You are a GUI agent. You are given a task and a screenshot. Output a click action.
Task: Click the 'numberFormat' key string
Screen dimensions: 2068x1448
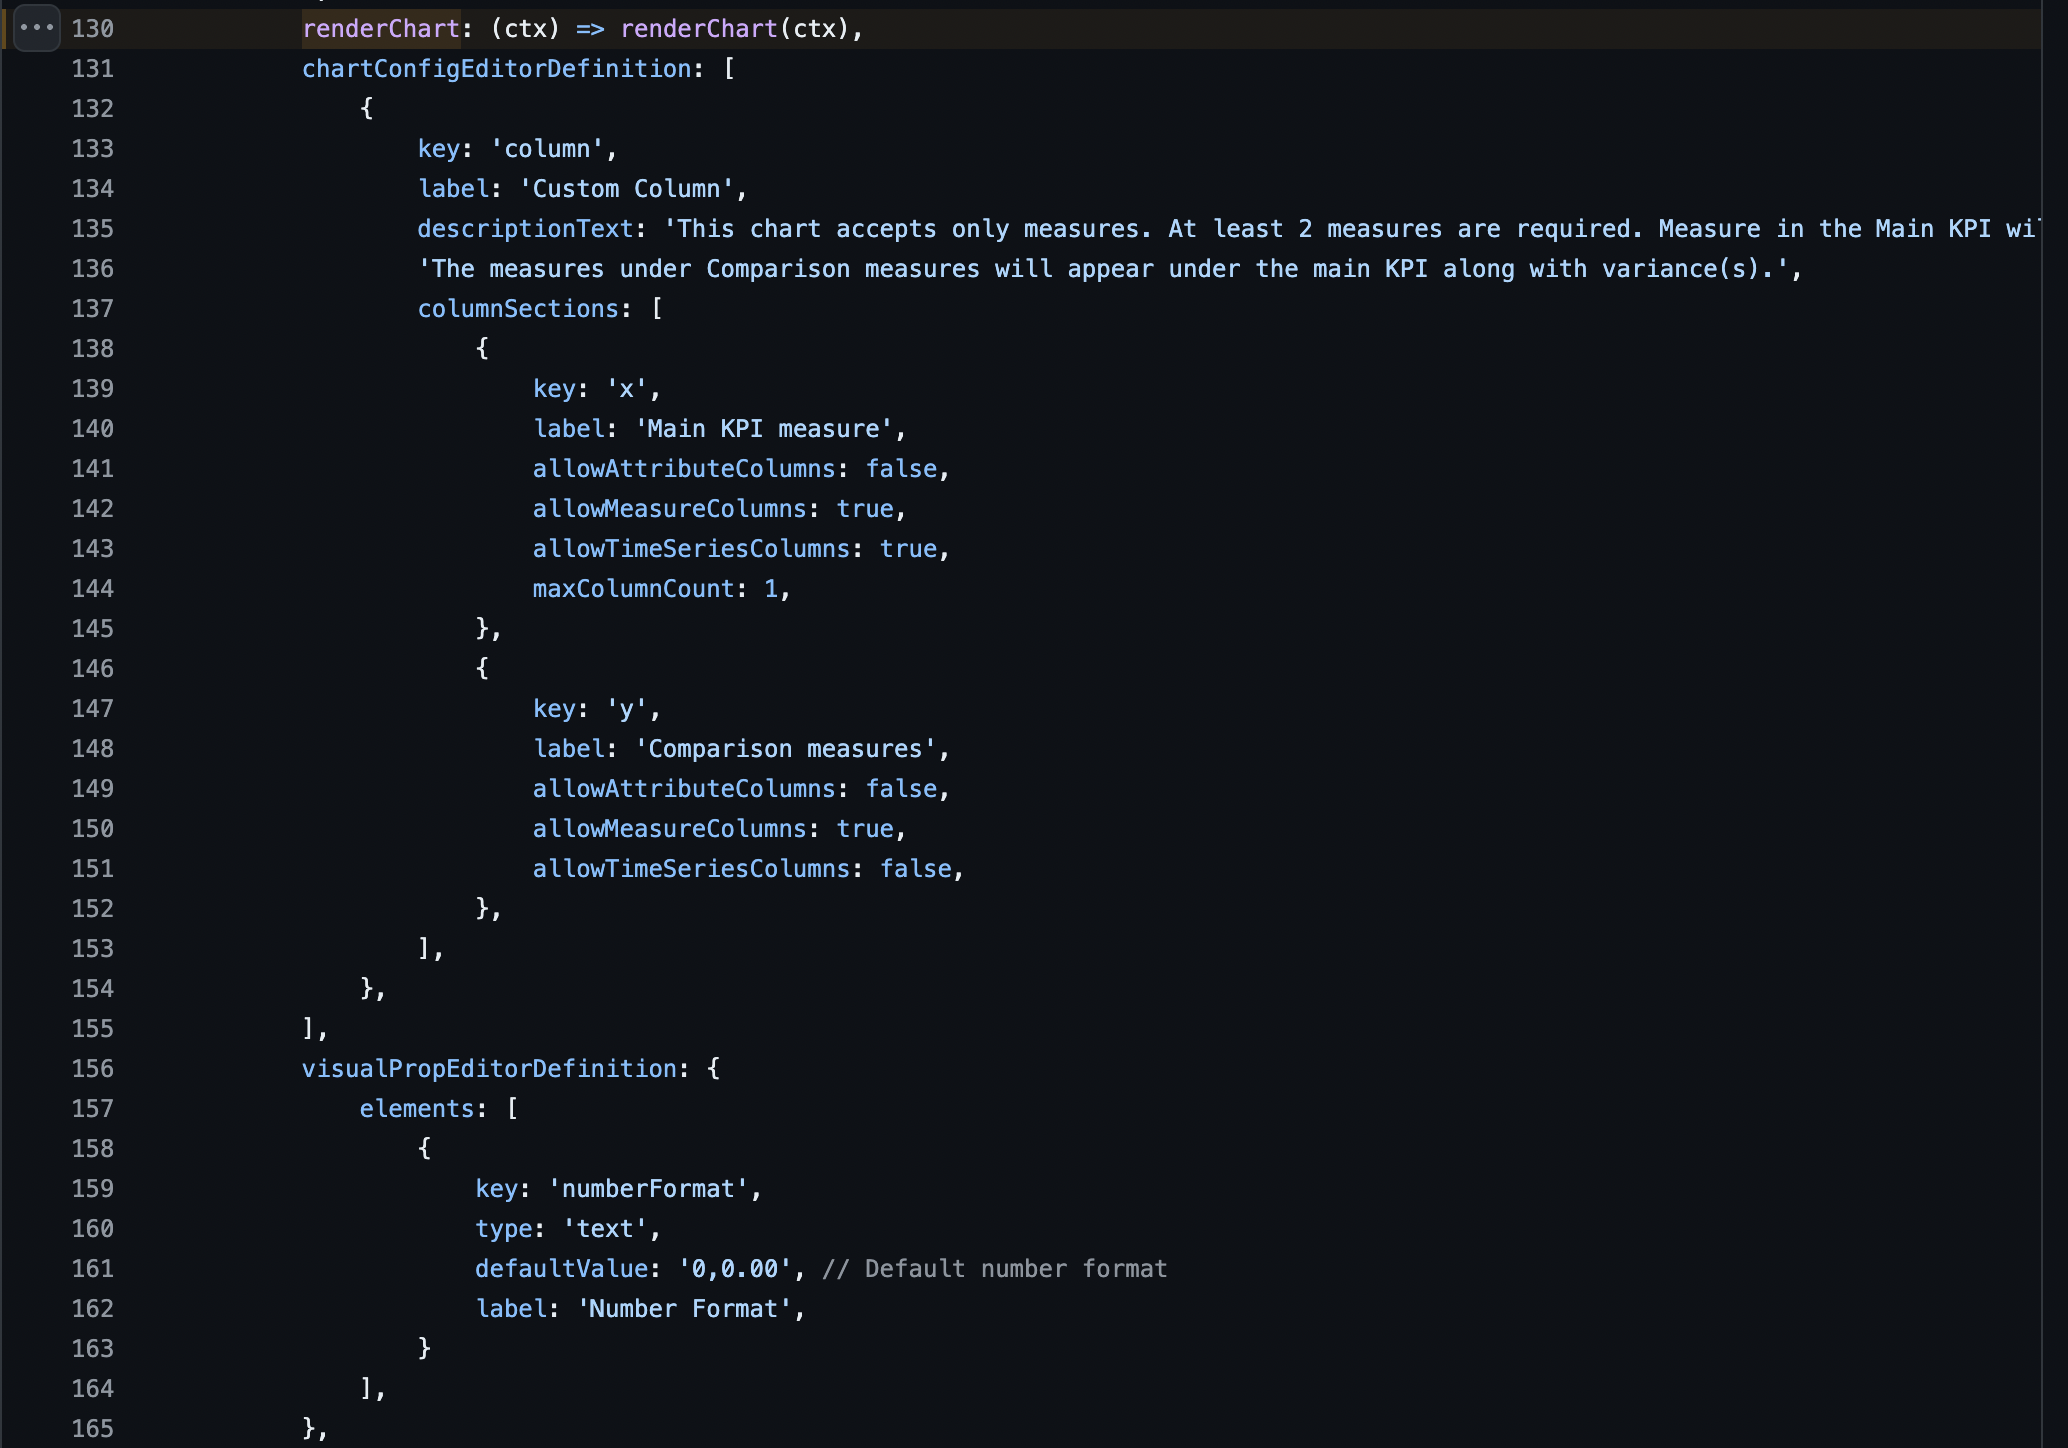[648, 1188]
